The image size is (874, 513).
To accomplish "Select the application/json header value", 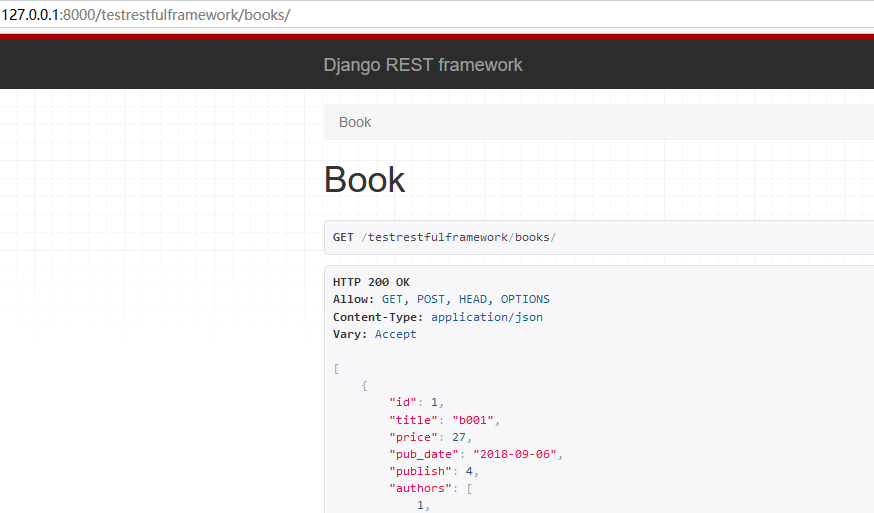I will [487, 317].
